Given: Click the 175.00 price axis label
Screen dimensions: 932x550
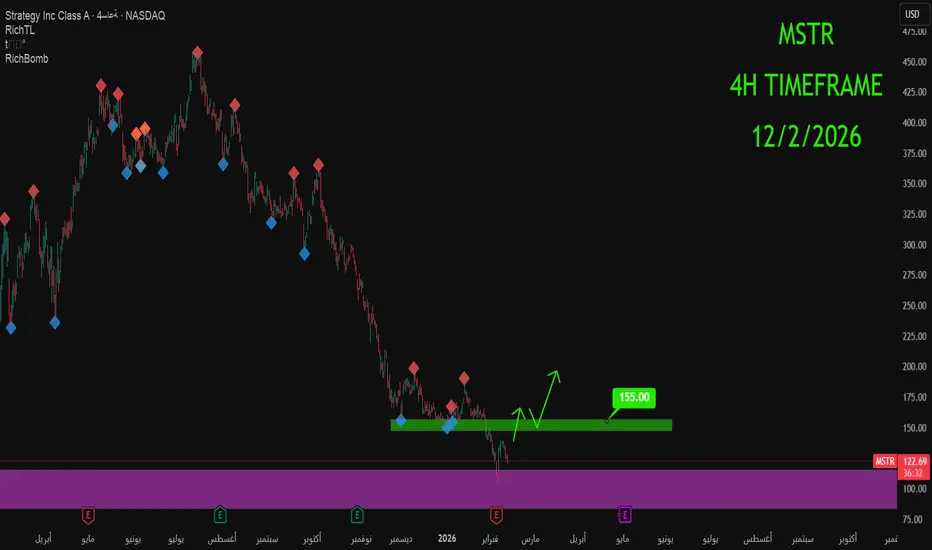Looking at the screenshot, I should [x=914, y=397].
